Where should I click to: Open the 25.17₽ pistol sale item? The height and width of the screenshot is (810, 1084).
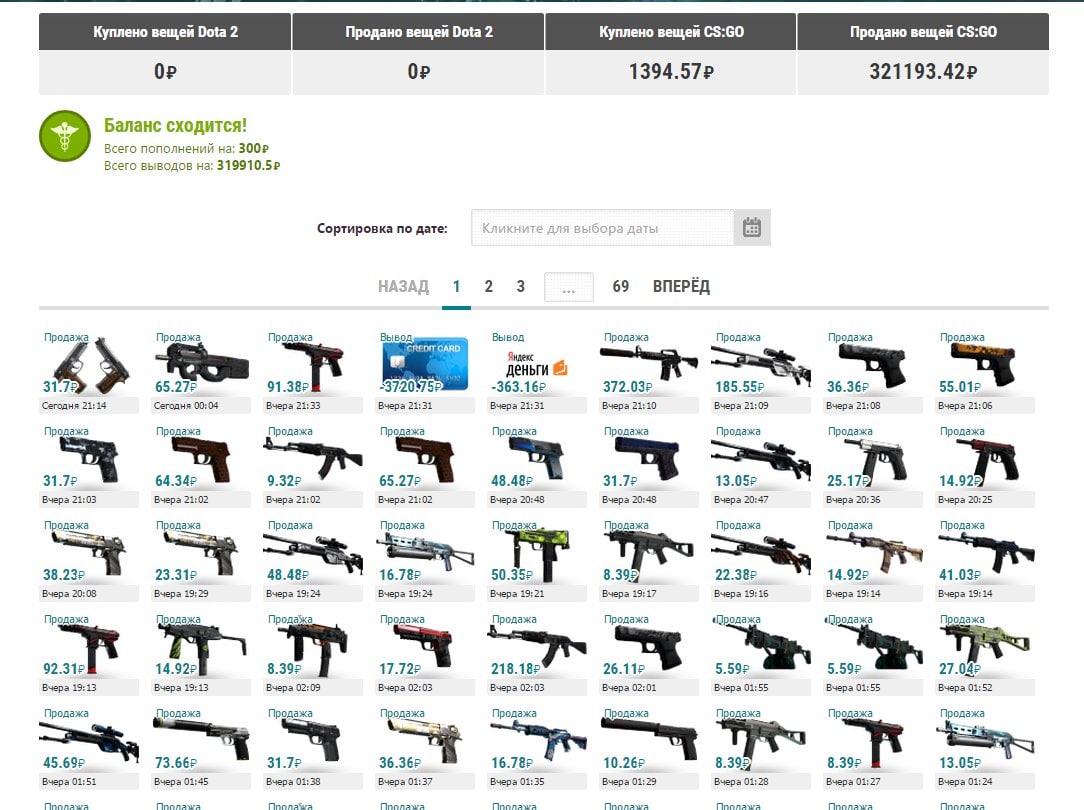[x=873, y=466]
